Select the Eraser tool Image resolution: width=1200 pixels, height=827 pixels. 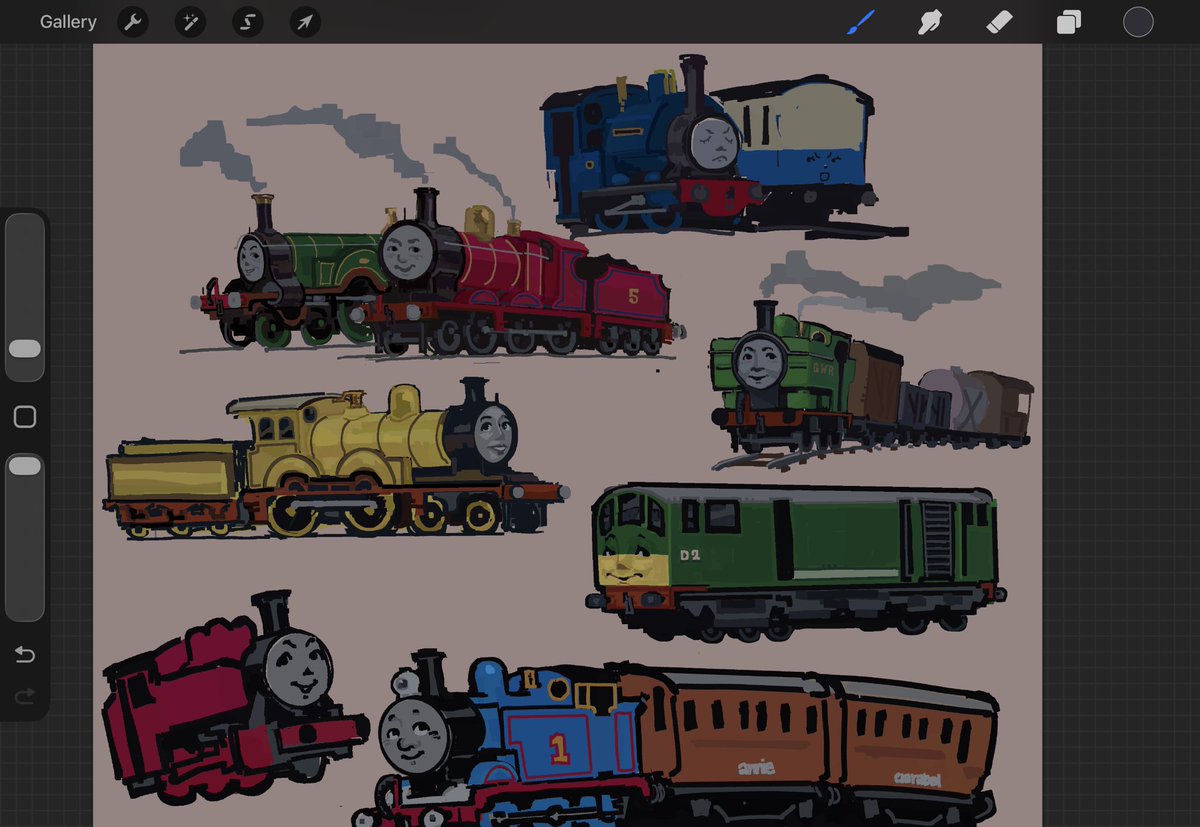pyautogui.click(x=999, y=22)
